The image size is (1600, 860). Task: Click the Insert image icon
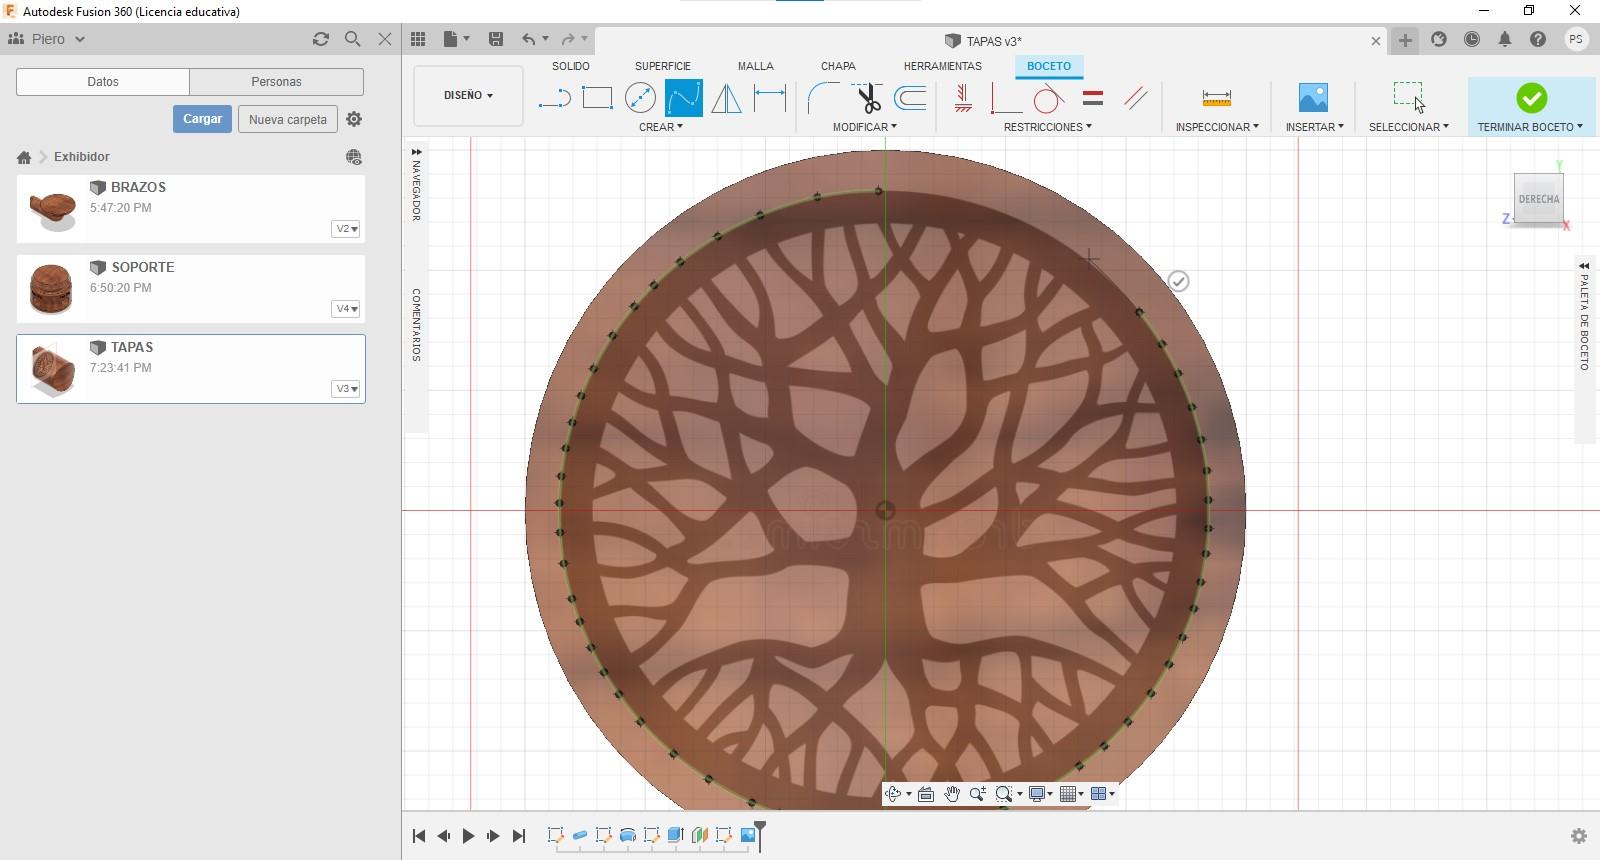(1313, 98)
